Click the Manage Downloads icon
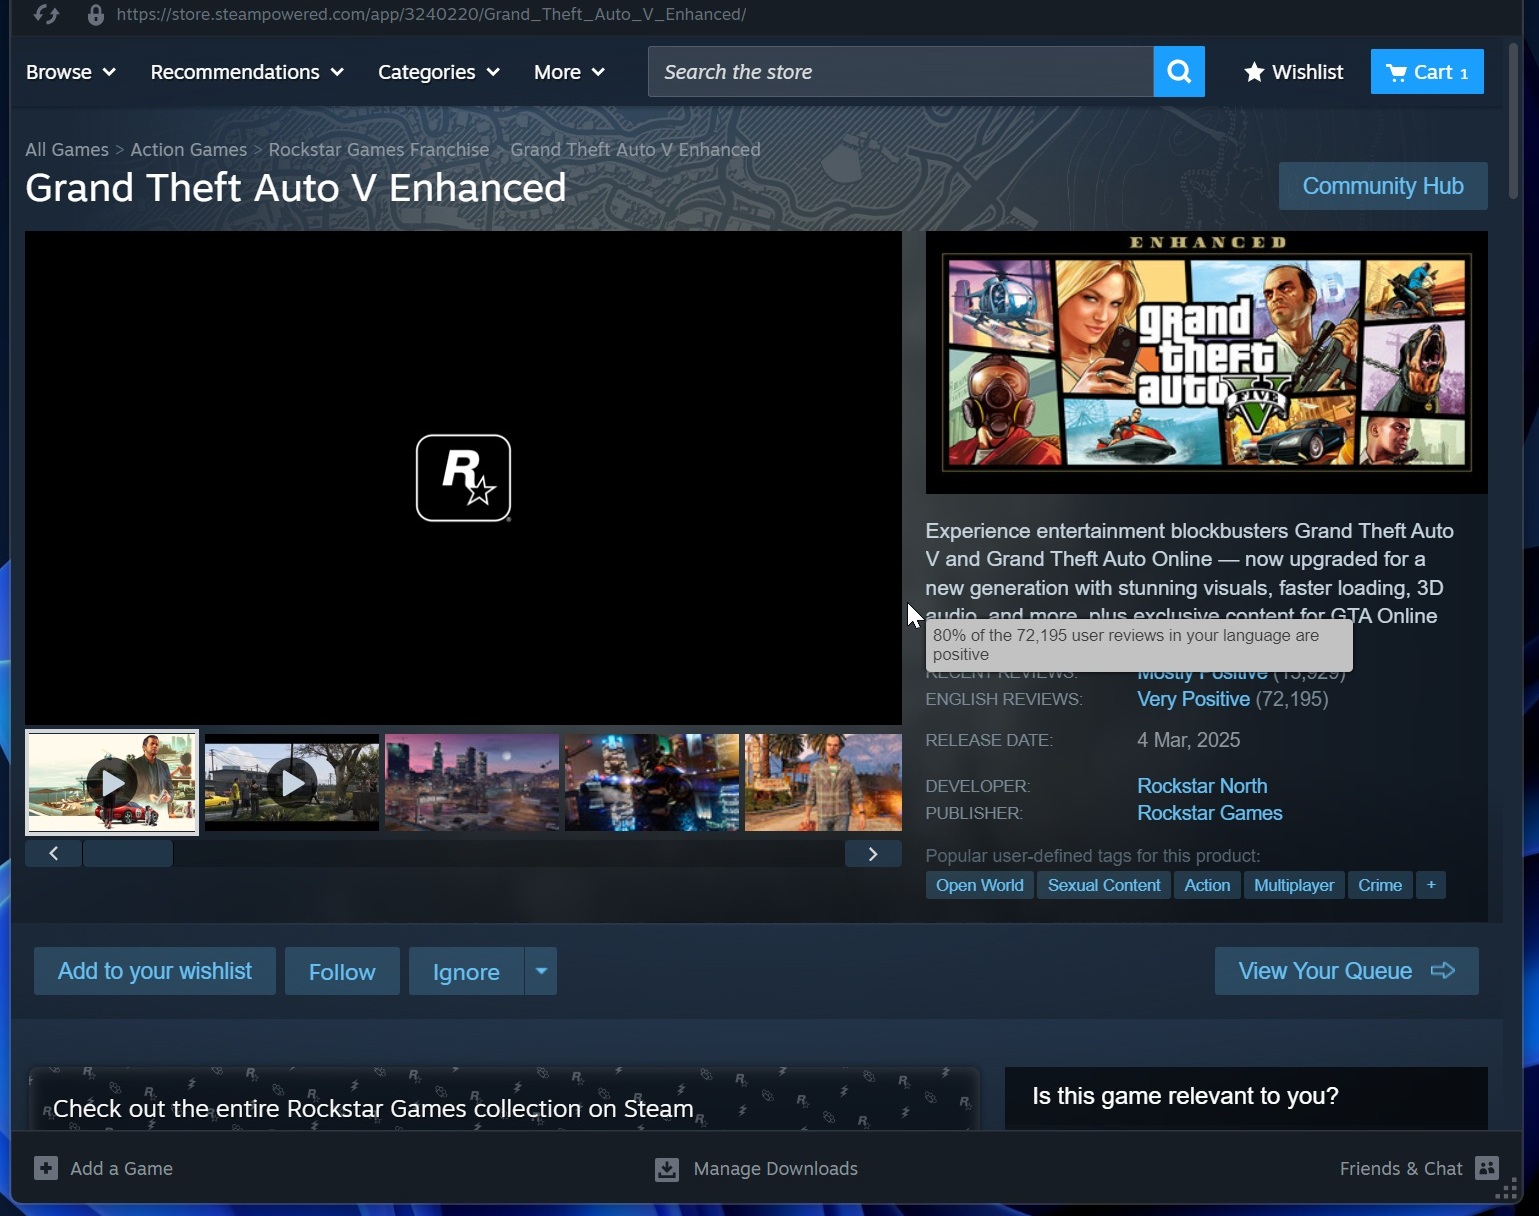Screen dimensions: 1539x1216 click(667, 1169)
